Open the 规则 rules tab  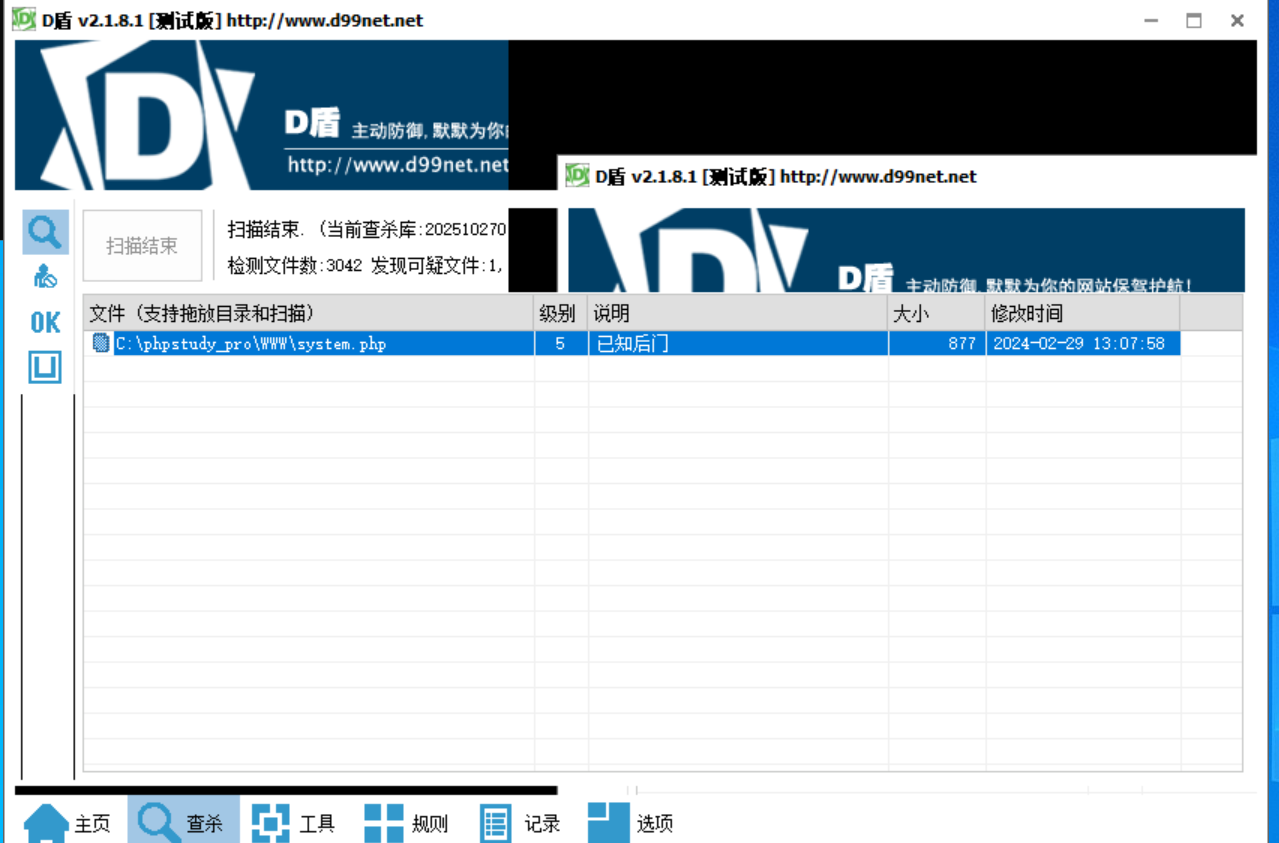(406, 823)
